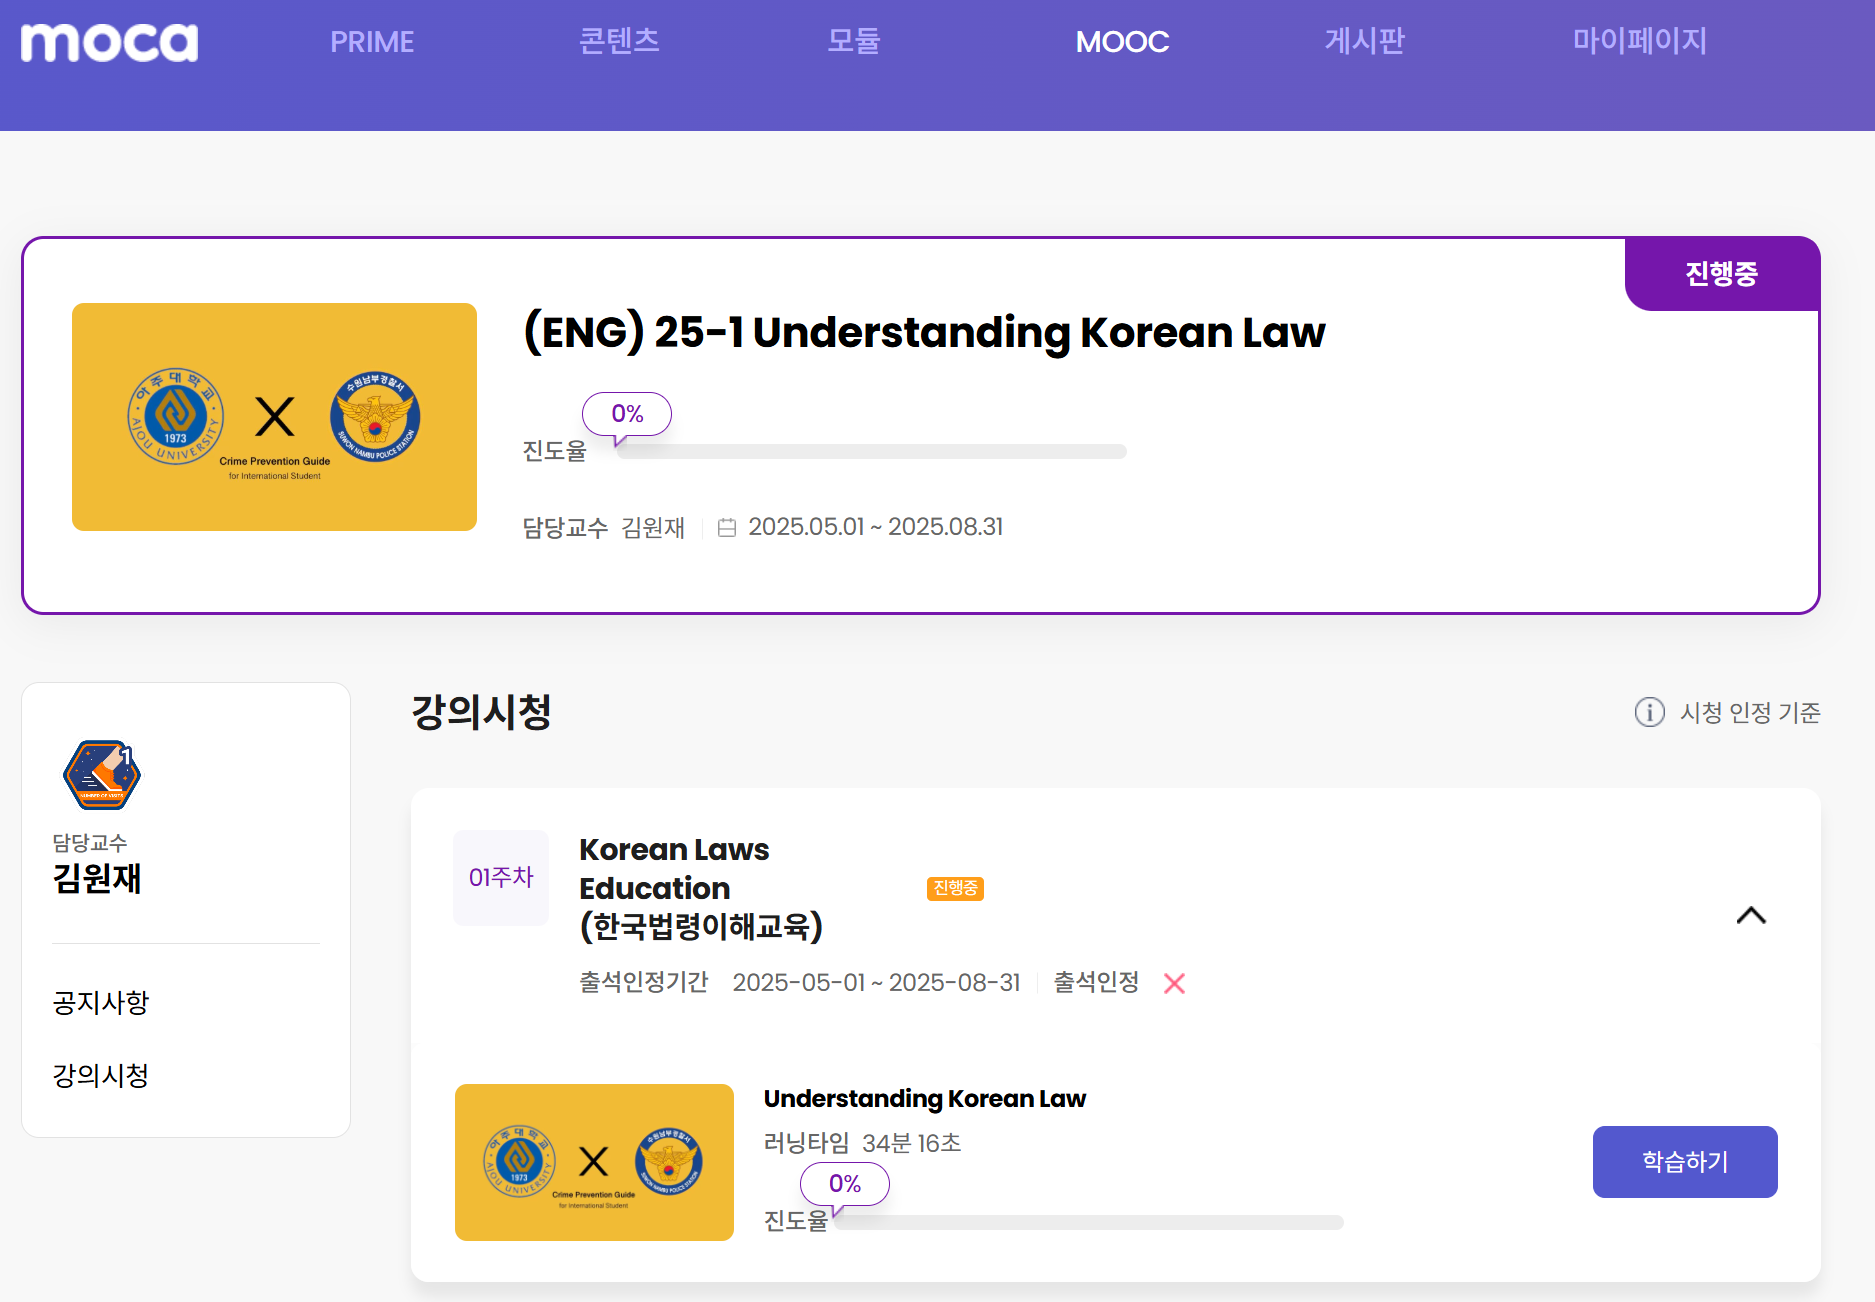Click the info icon next to 시청 인정 기준

click(1649, 712)
